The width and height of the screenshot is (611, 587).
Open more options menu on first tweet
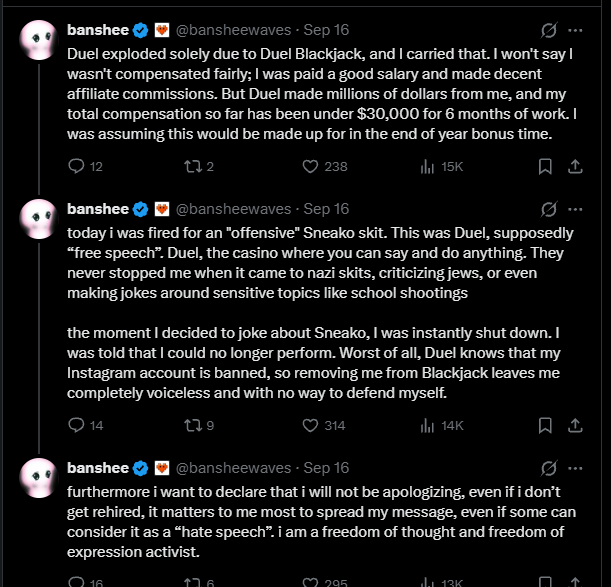575,30
